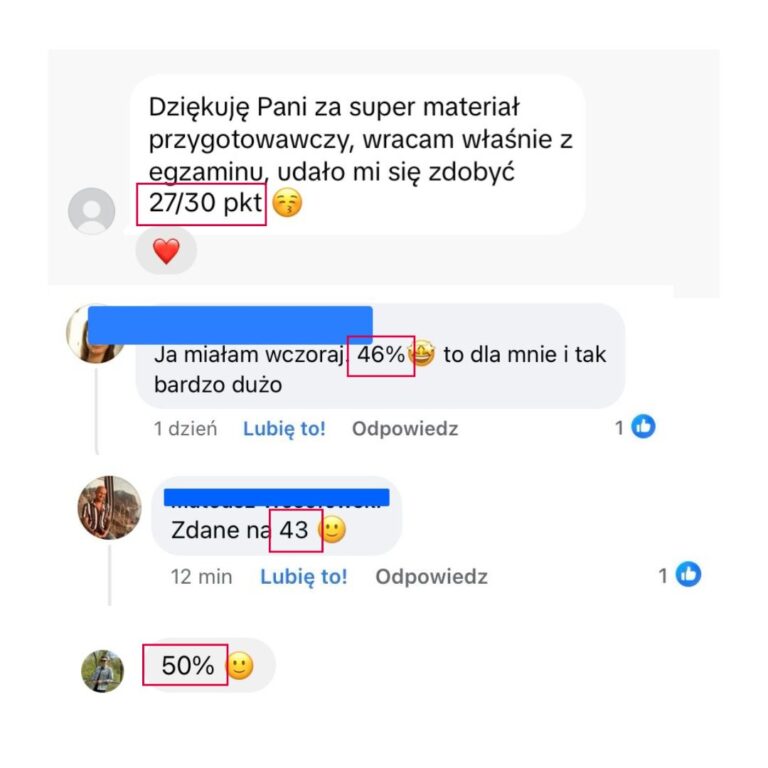The width and height of the screenshot is (768, 768).
Task: Open the profile photo of the 50% commenter
Action: point(102,671)
